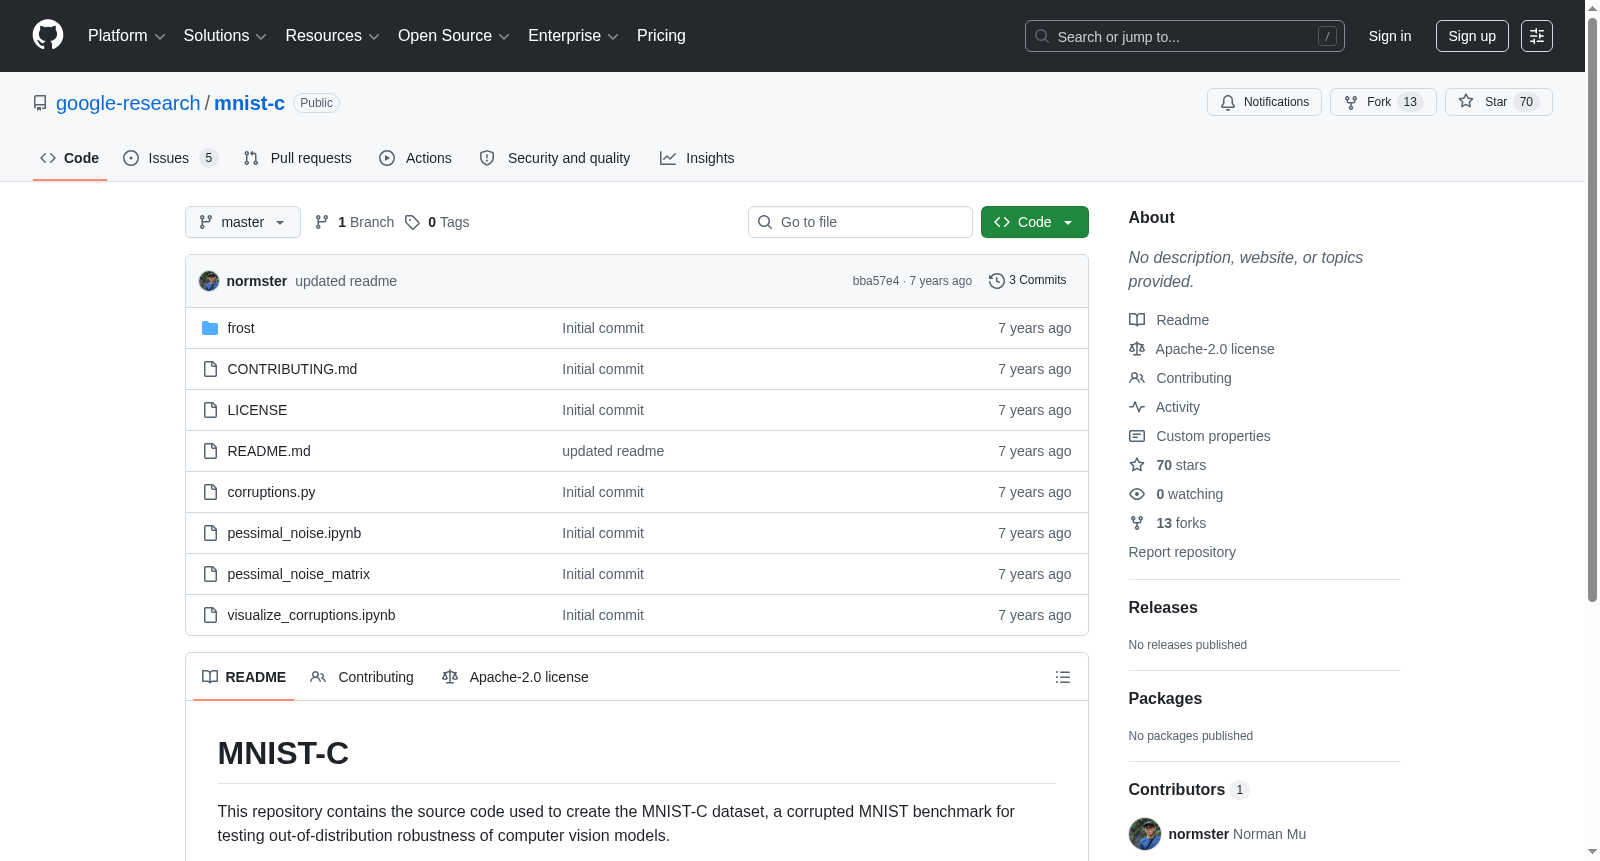Click the Sign up button
The image size is (1600, 861).
tap(1472, 36)
